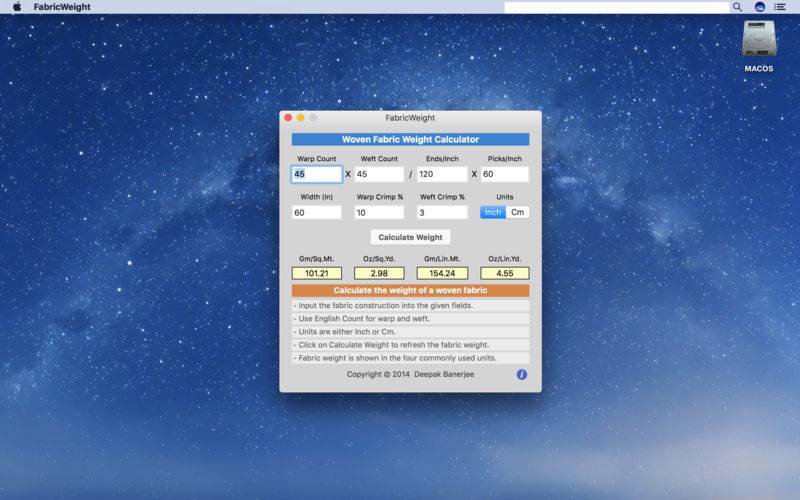Switch units to Cm
This screenshot has width=800, height=500.
tap(517, 212)
